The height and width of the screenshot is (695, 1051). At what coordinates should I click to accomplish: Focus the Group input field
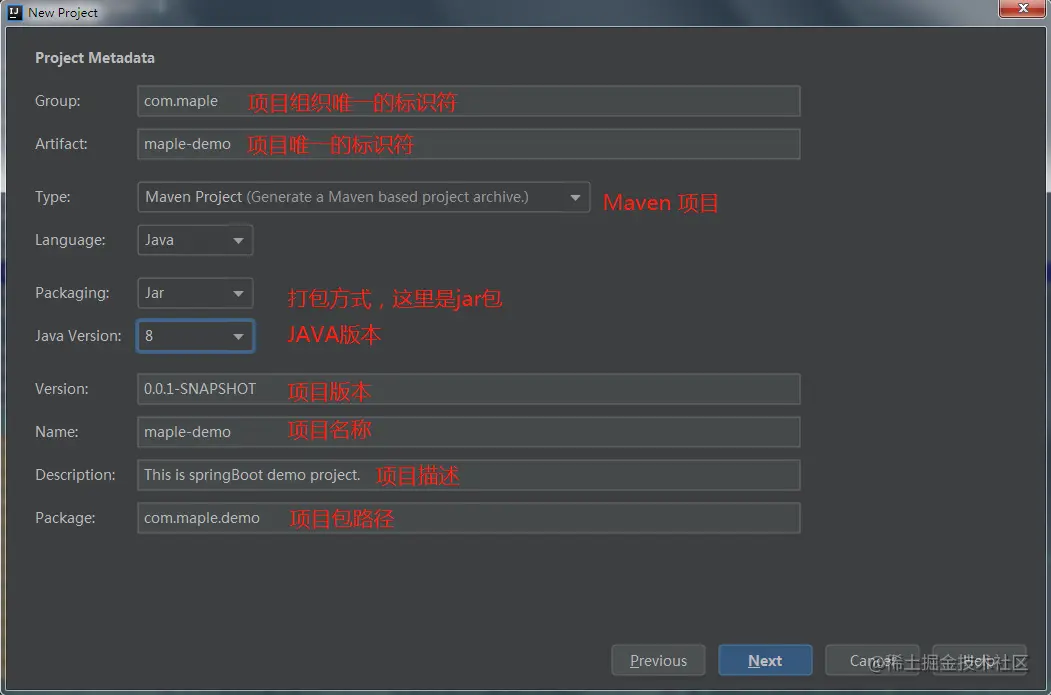pyautogui.click(x=469, y=101)
